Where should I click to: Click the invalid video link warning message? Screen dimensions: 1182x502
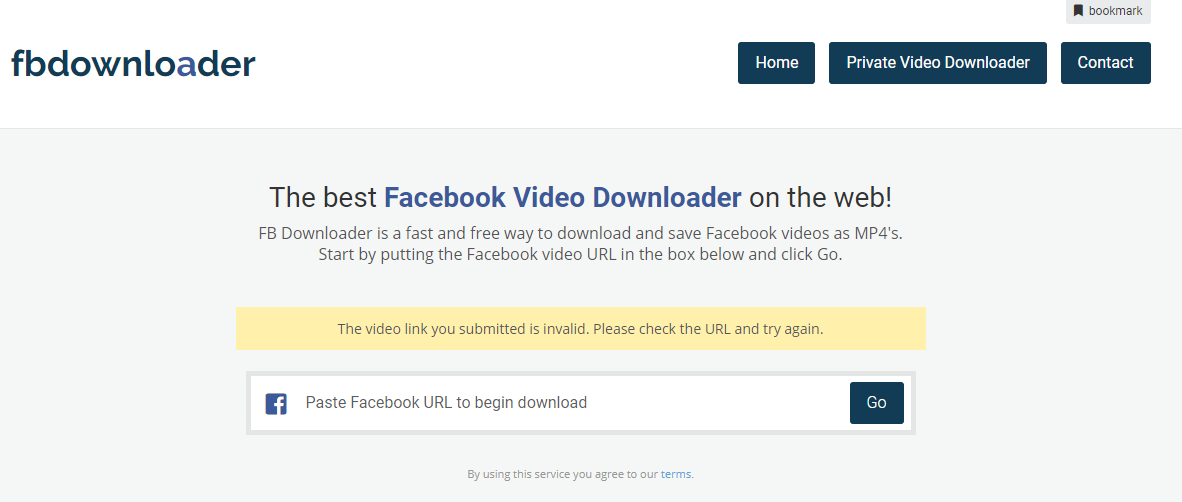pos(580,329)
